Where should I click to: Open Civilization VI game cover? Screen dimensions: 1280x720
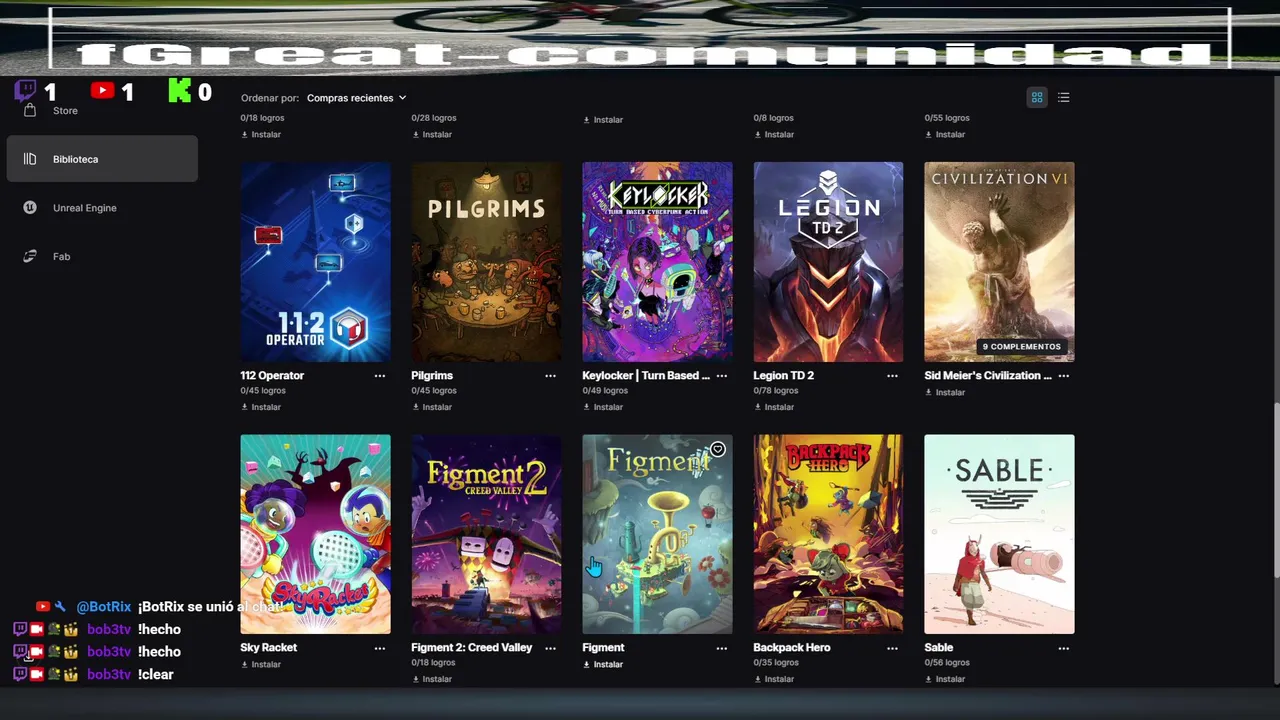point(999,262)
